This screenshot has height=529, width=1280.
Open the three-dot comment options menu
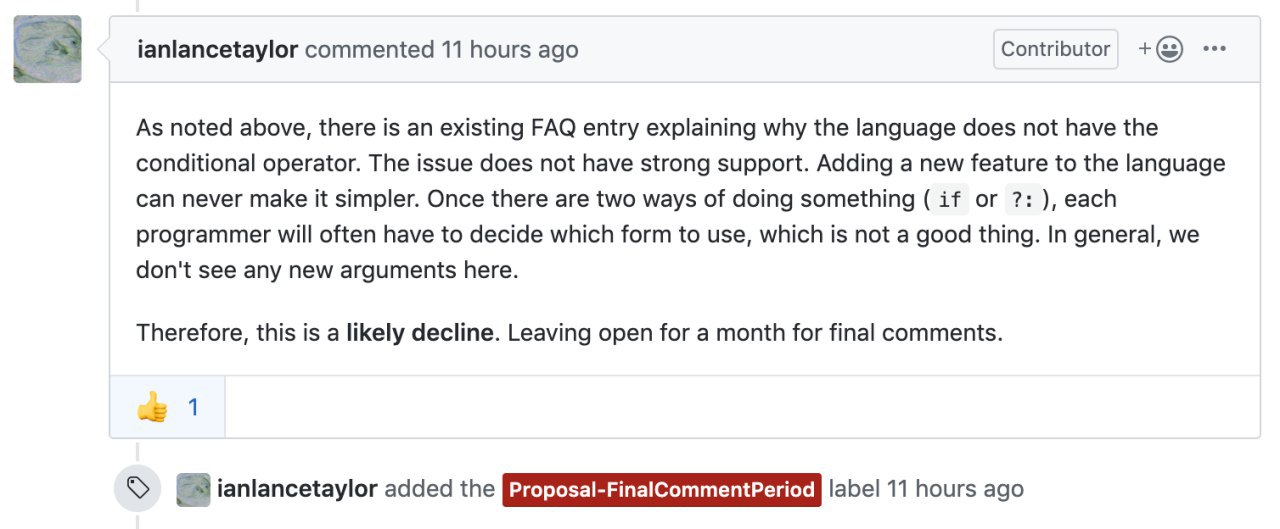tap(1214, 49)
